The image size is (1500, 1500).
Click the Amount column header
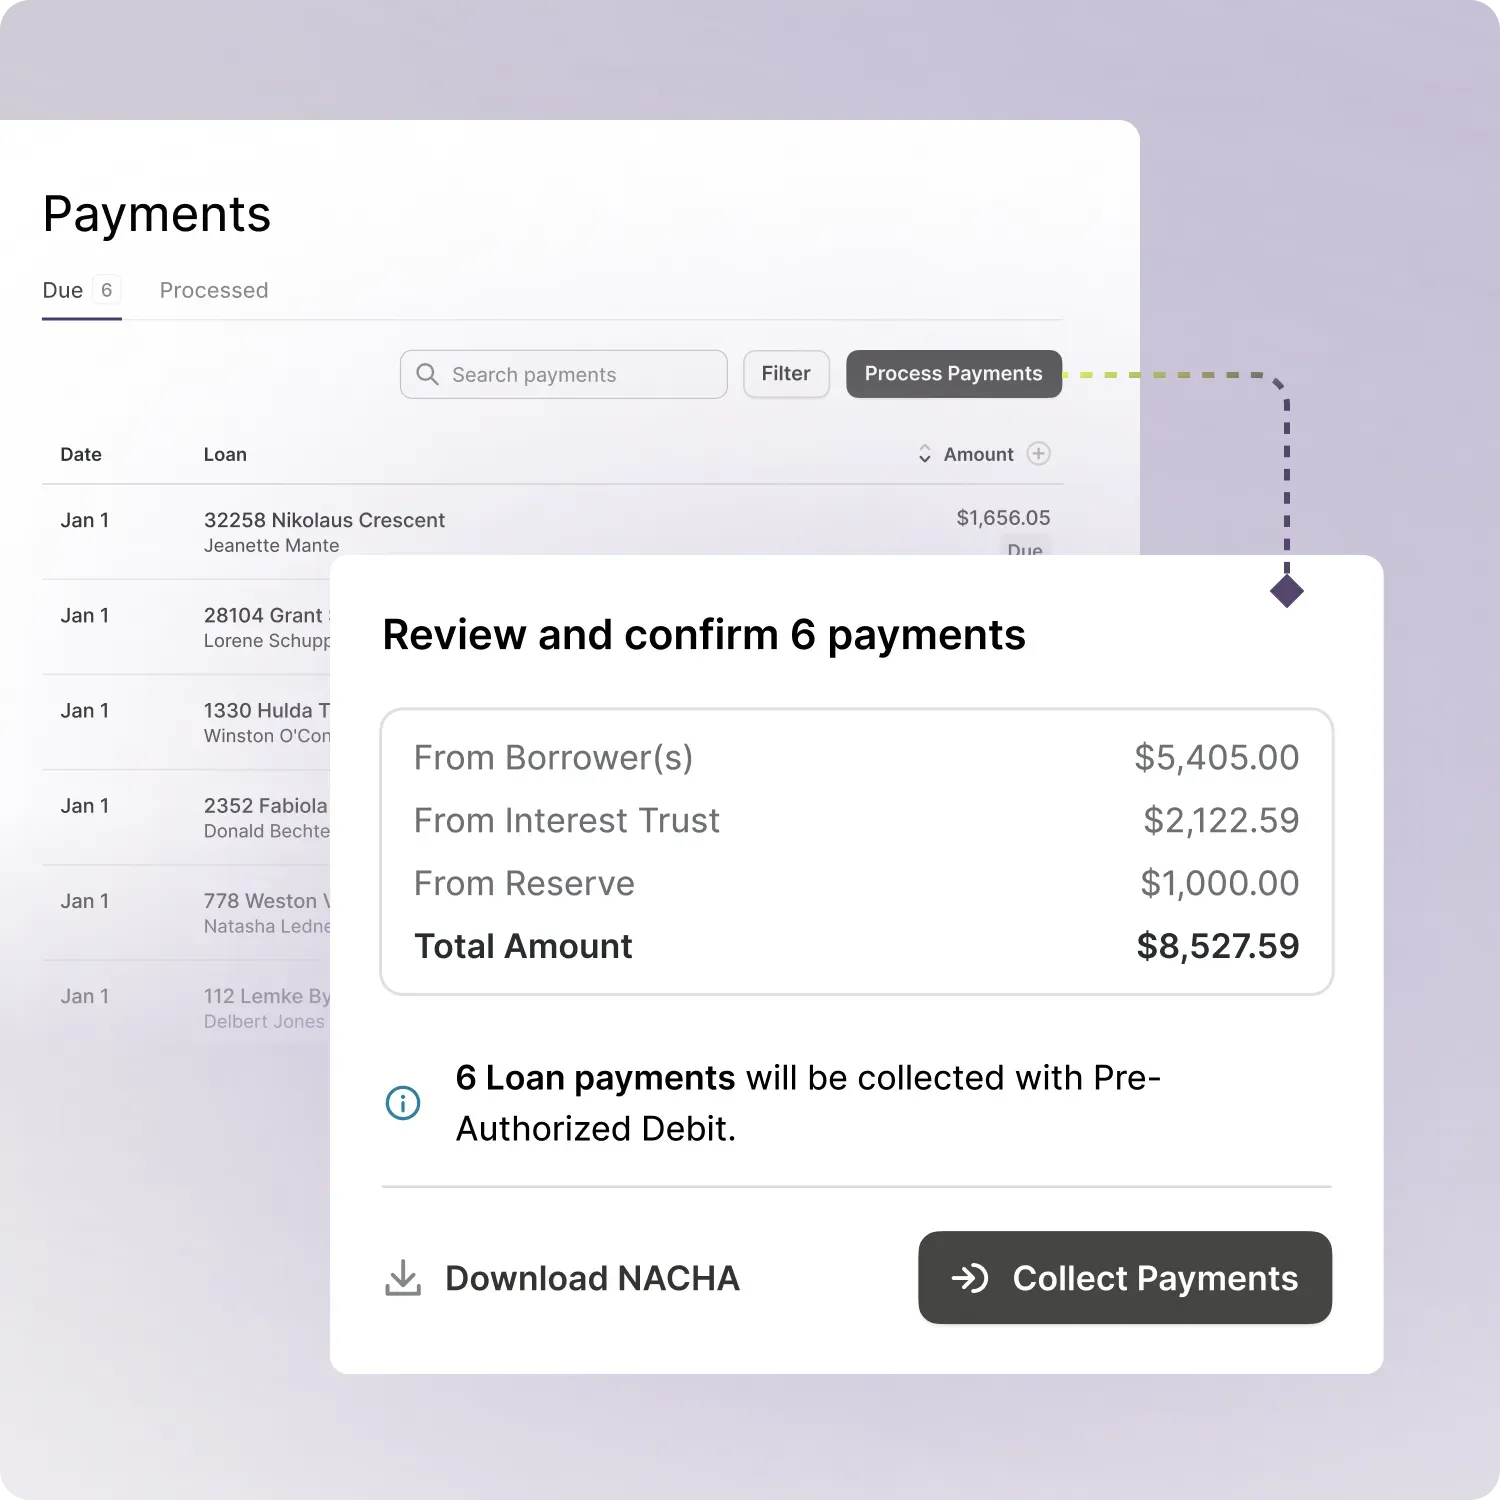tap(978, 454)
